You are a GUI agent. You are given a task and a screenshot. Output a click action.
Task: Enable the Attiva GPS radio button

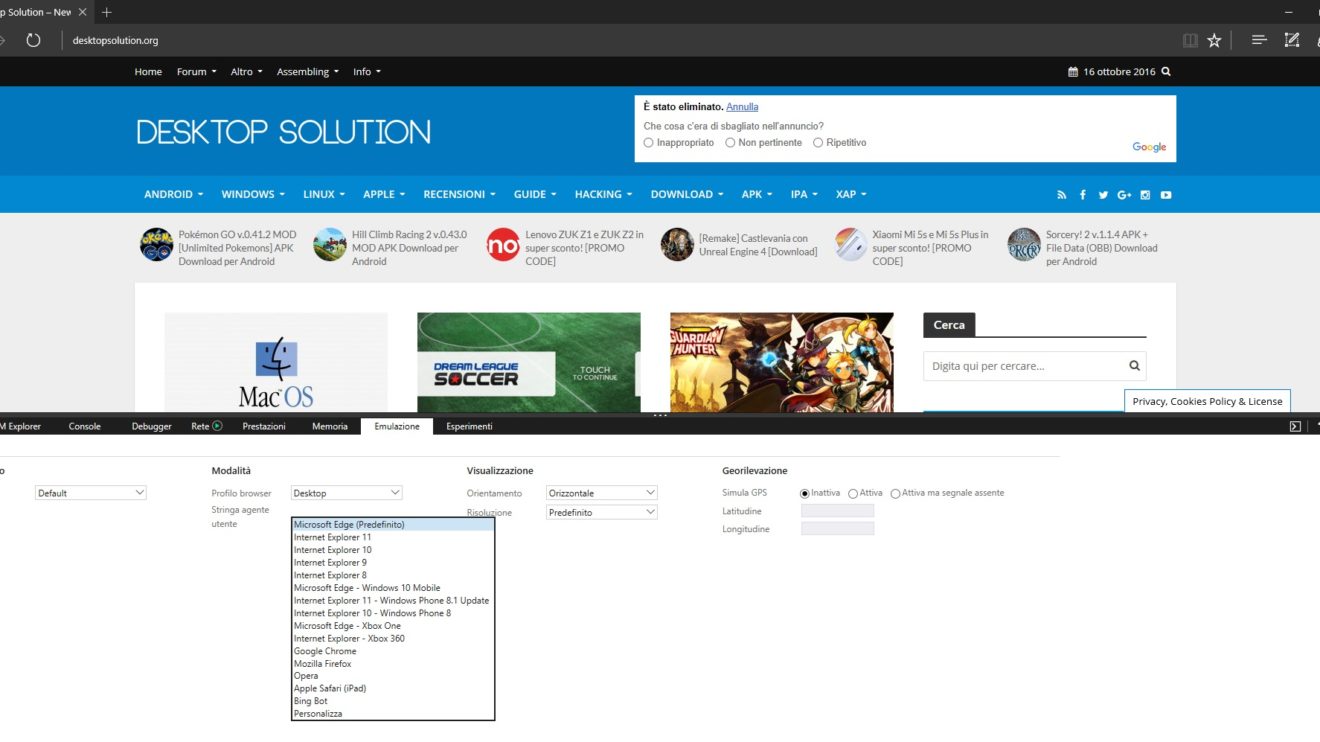tap(853, 493)
